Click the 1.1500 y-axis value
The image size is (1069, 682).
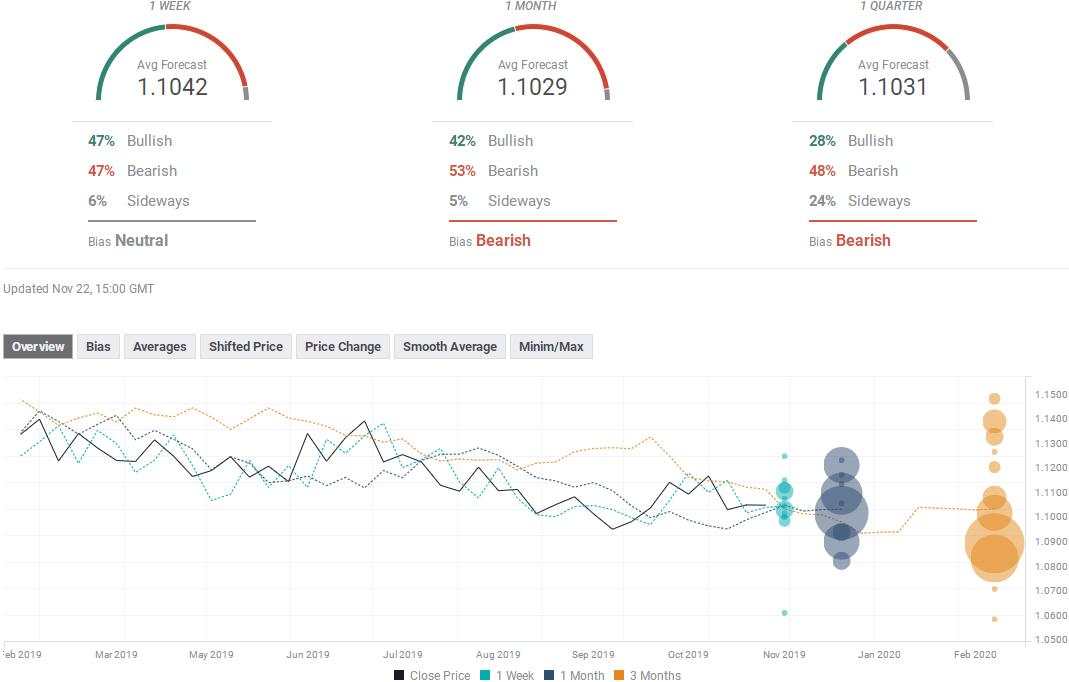1051,394
